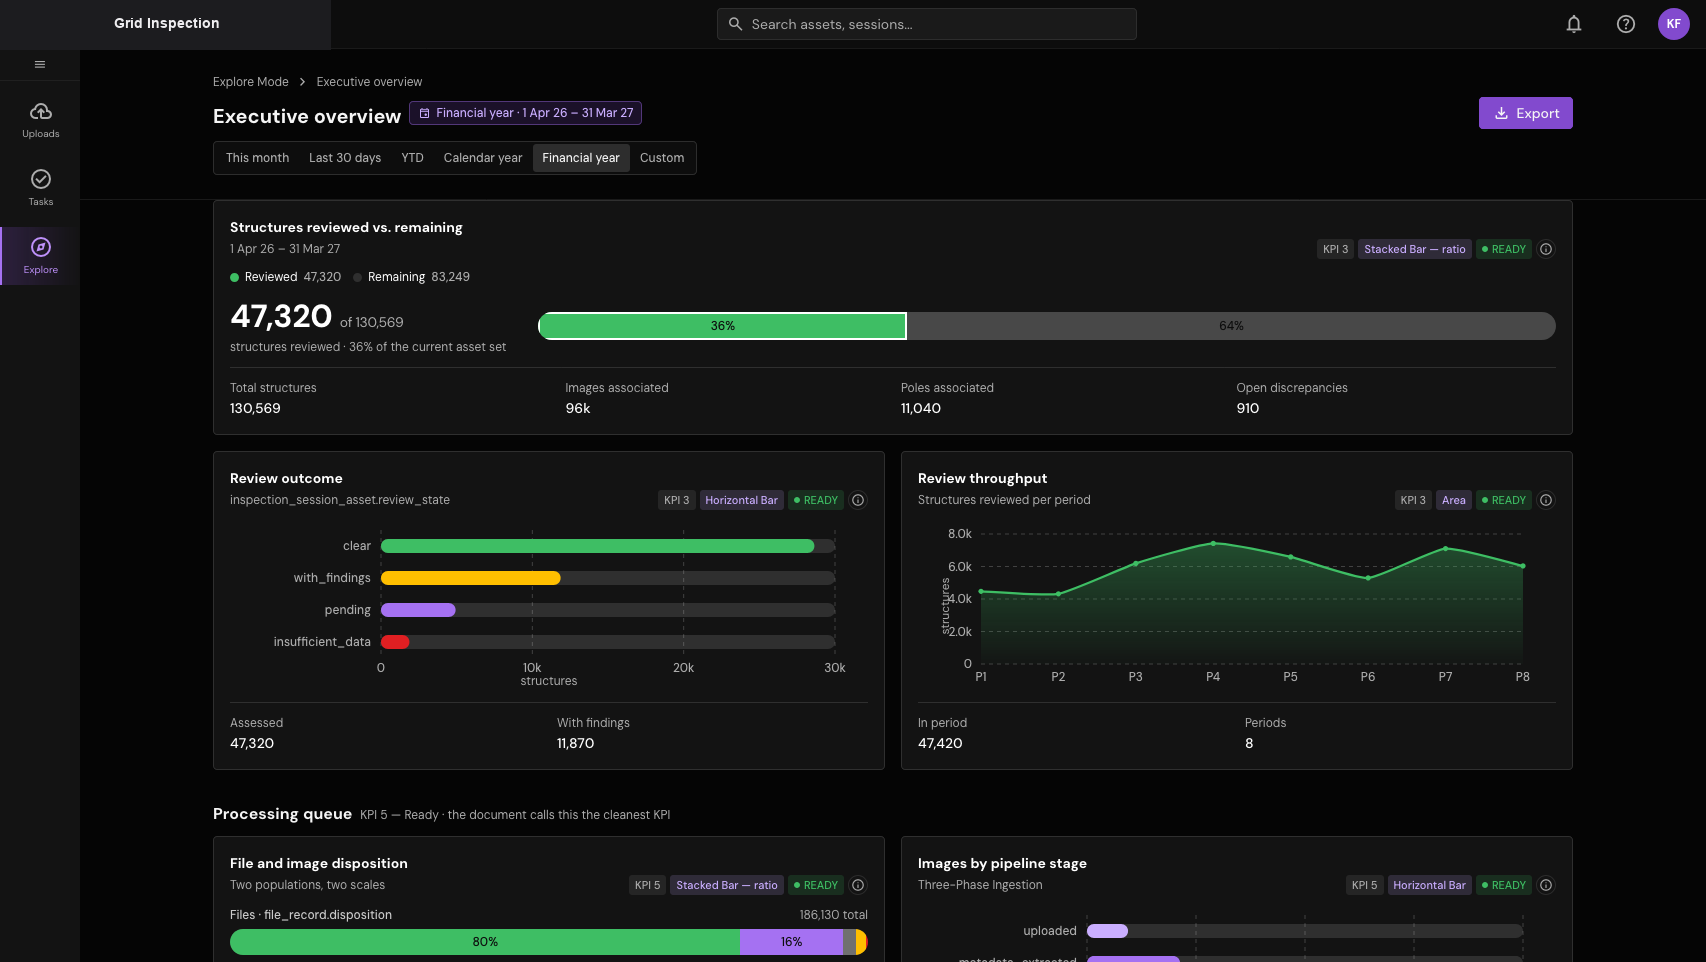The image size is (1706, 962).
Task: Click the Remaining legend entry
Action: [x=411, y=277]
